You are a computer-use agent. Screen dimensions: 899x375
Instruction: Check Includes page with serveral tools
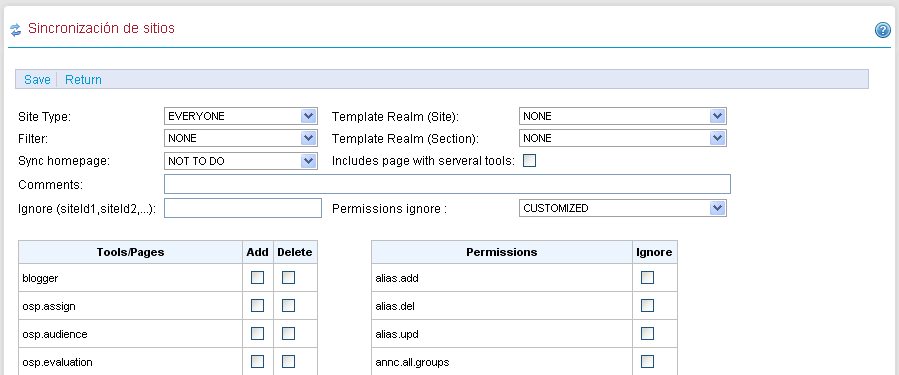pyautogui.click(x=529, y=161)
